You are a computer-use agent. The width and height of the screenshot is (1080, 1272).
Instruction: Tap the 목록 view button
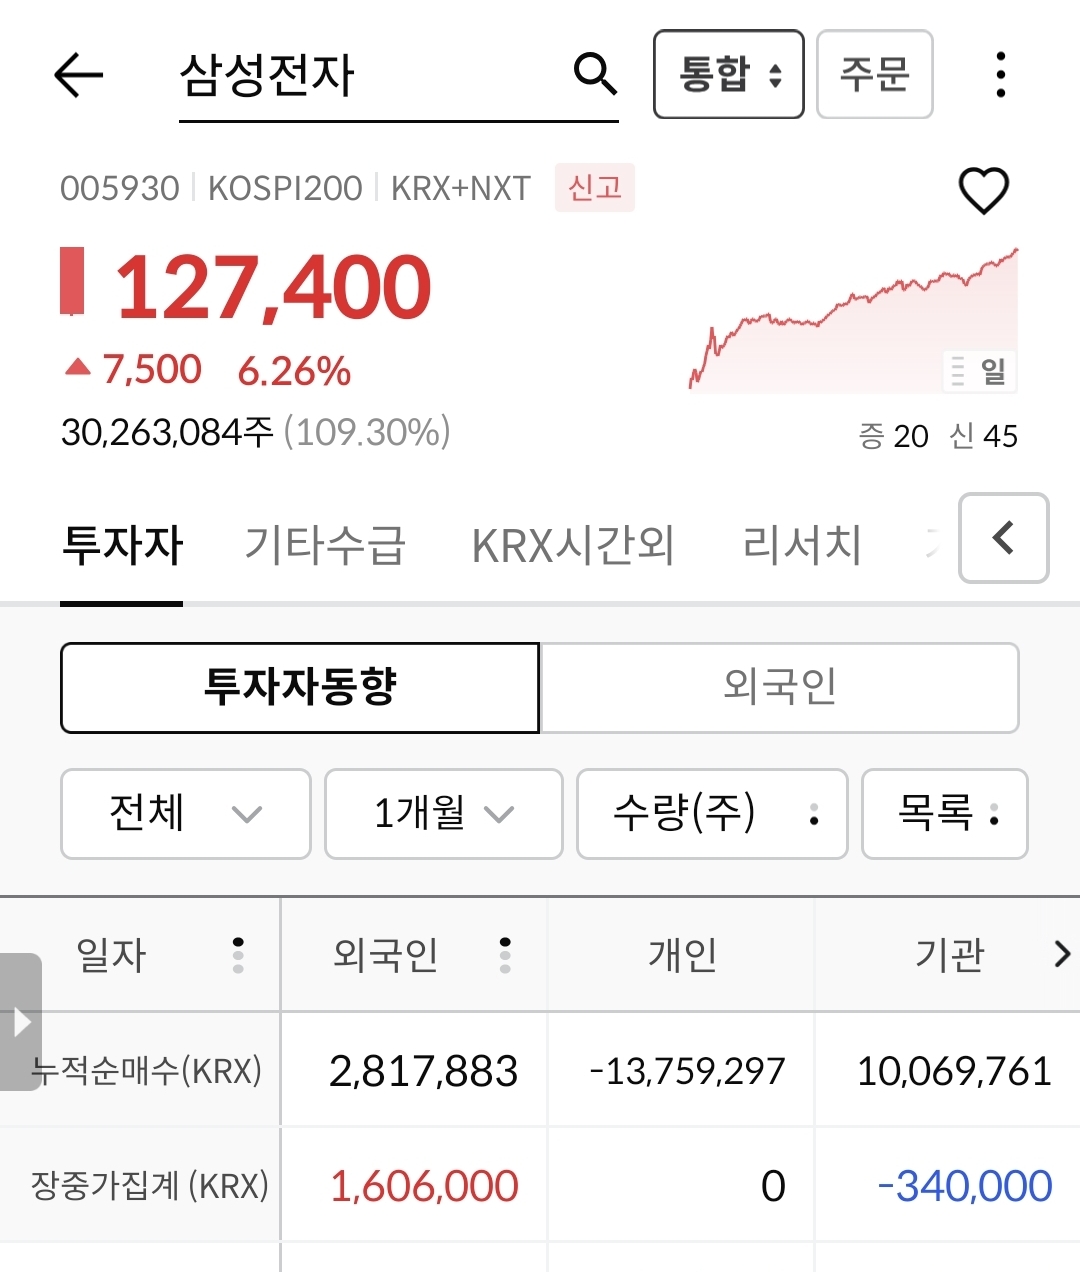click(x=944, y=814)
